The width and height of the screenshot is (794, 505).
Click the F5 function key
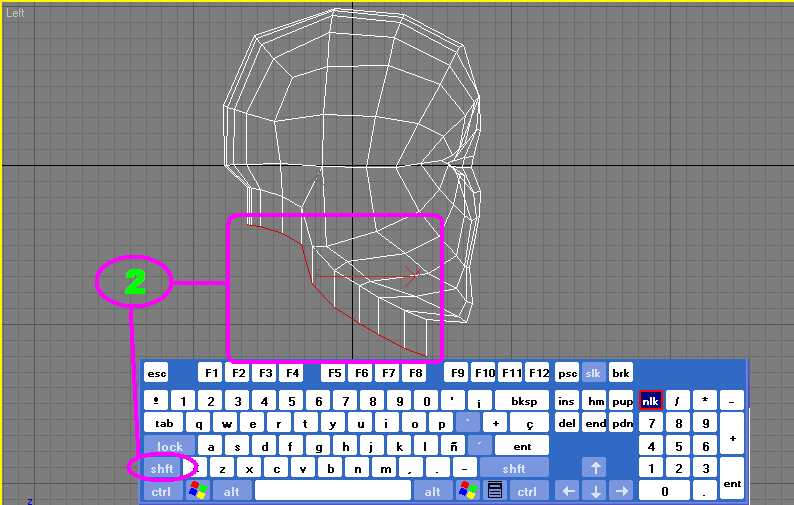[334, 373]
